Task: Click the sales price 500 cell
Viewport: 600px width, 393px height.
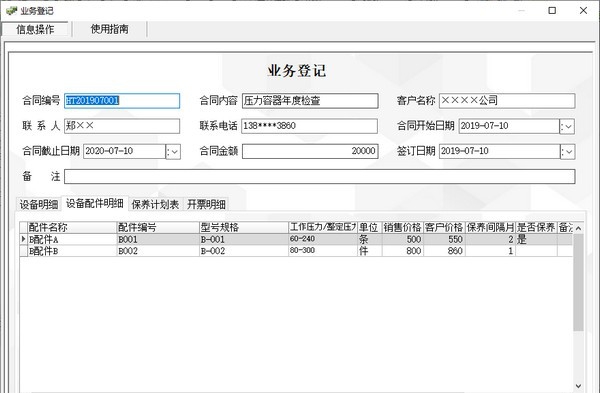Action: click(x=403, y=240)
